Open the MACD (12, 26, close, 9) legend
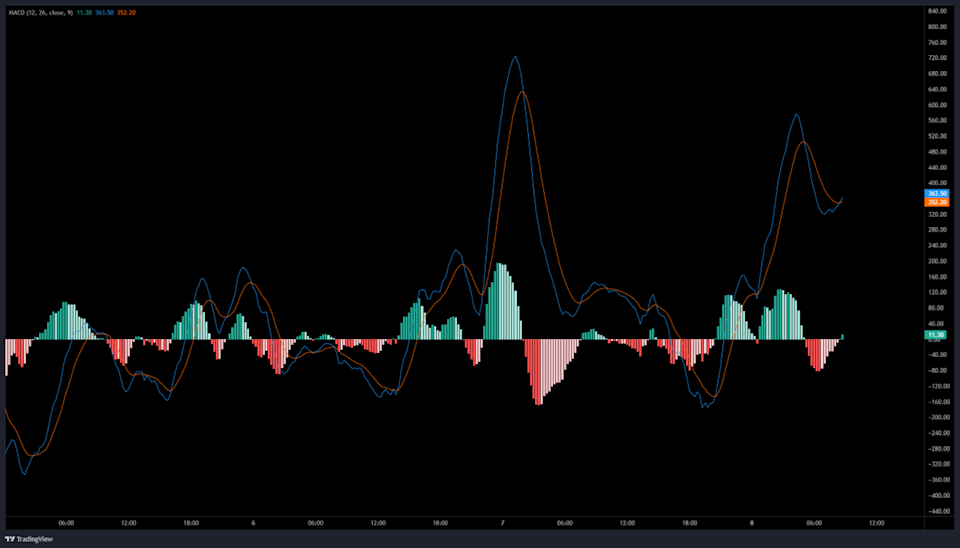The width and height of the screenshot is (960, 548). point(40,12)
